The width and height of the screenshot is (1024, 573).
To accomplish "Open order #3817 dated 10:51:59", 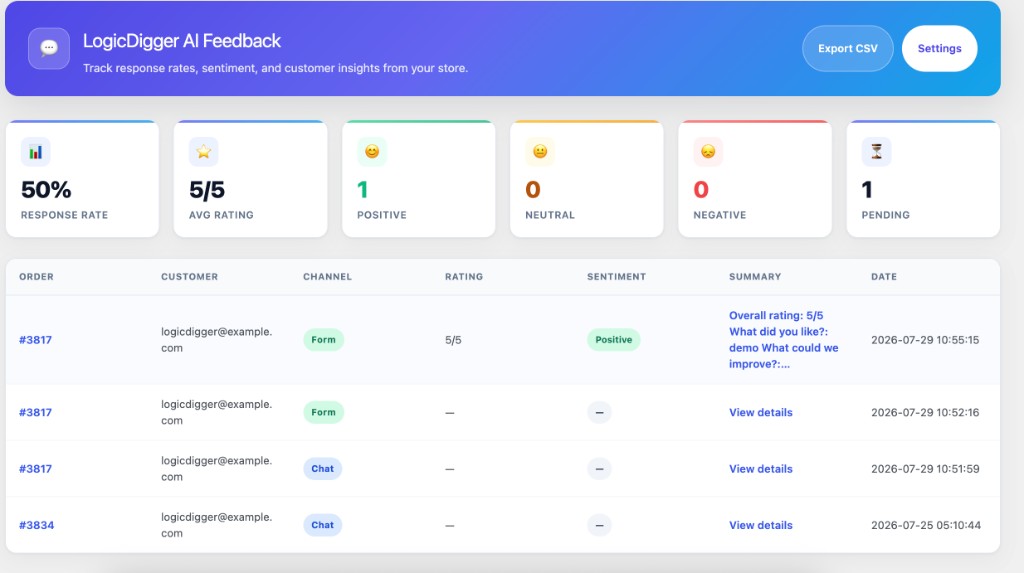I will (35, 468).
